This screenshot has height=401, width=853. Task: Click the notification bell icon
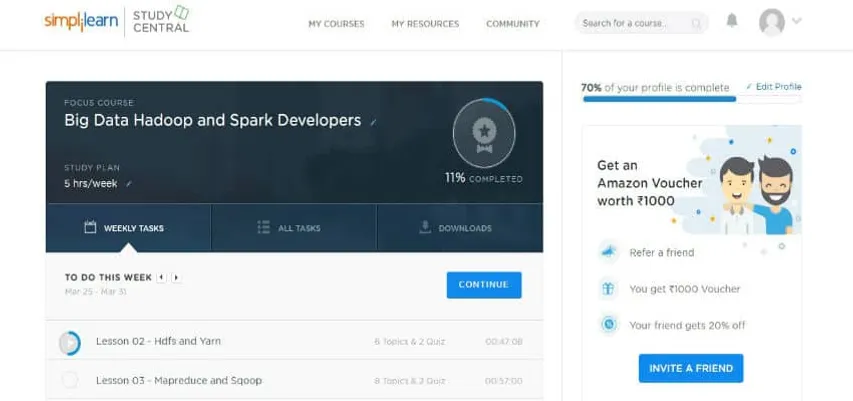point(732,21)
